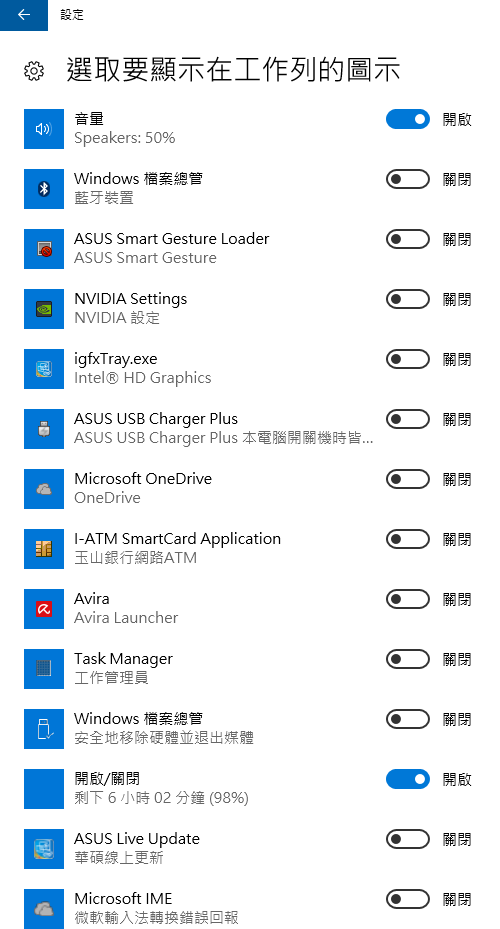
Task: Enable the Microsoft OneDrive toggle
Action: (408, 479)
